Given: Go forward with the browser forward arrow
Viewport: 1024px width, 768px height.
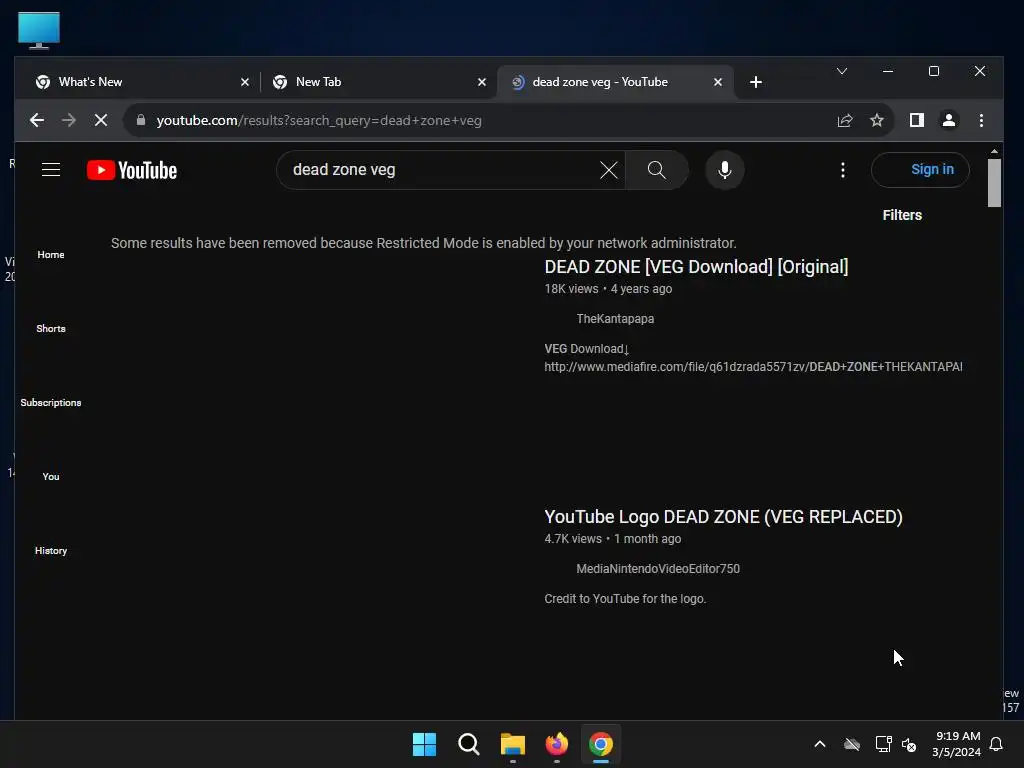Looking at the screenshot, I should [x=69, y=120].
